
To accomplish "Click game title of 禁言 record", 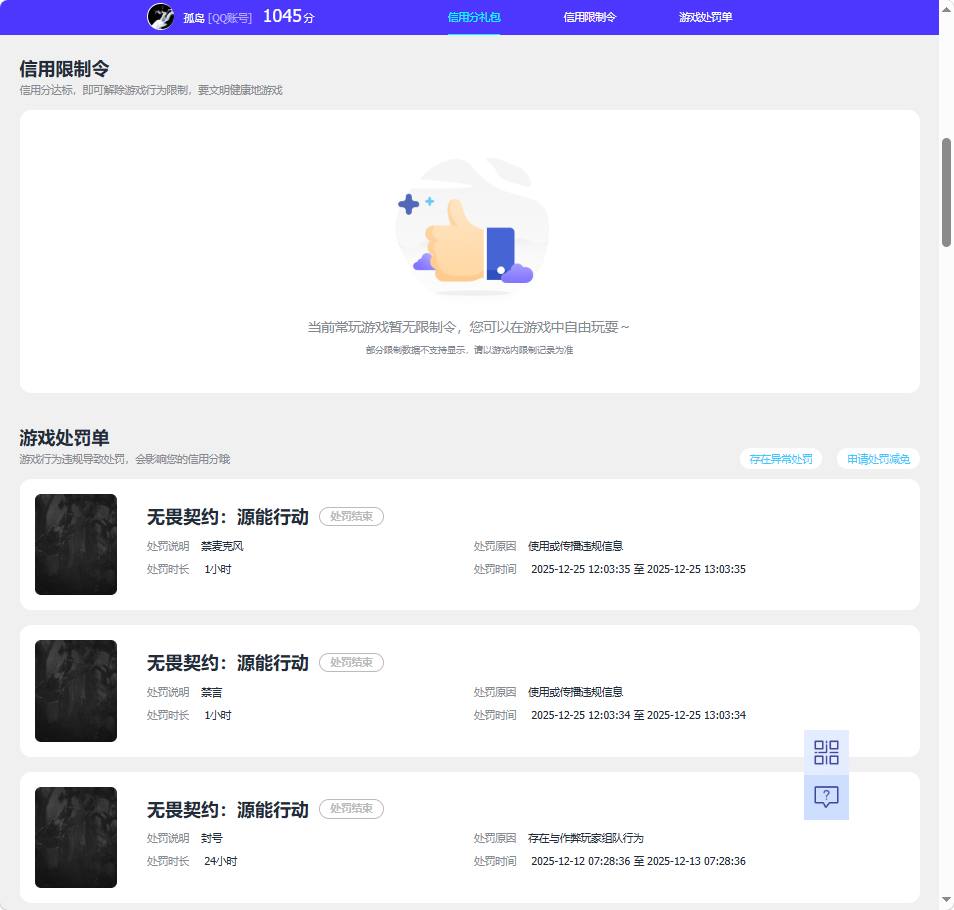I will point(228,662).
